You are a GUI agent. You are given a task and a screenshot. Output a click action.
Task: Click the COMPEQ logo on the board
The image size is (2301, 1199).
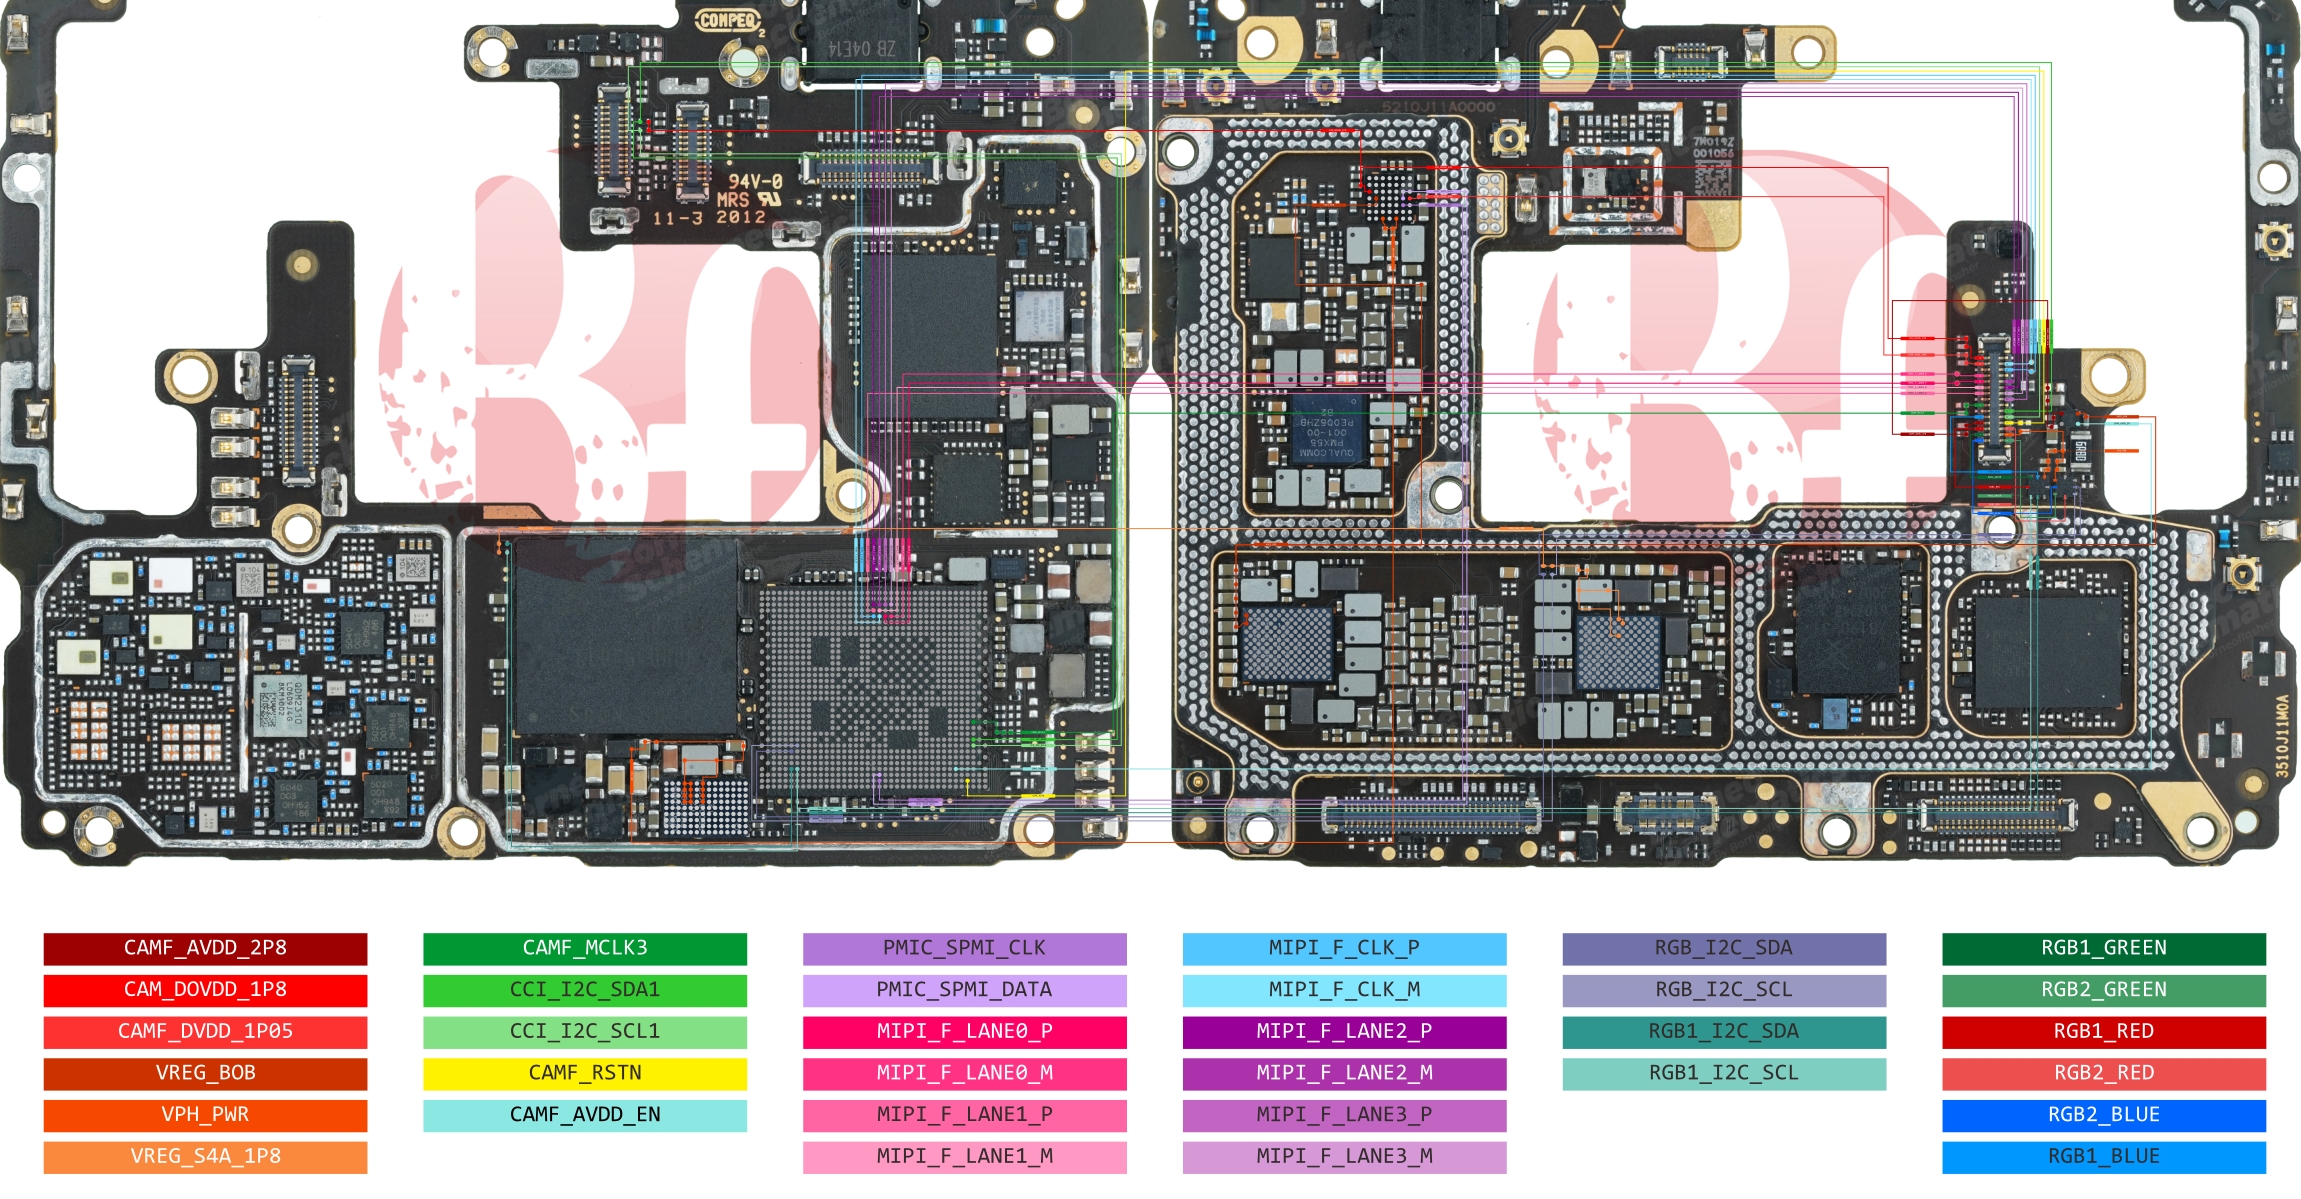(728, 20)
